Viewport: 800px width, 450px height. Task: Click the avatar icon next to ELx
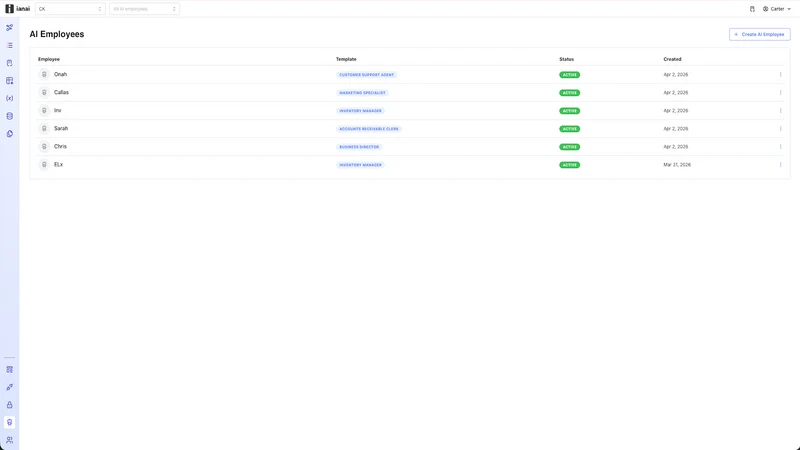pos(44,164)
